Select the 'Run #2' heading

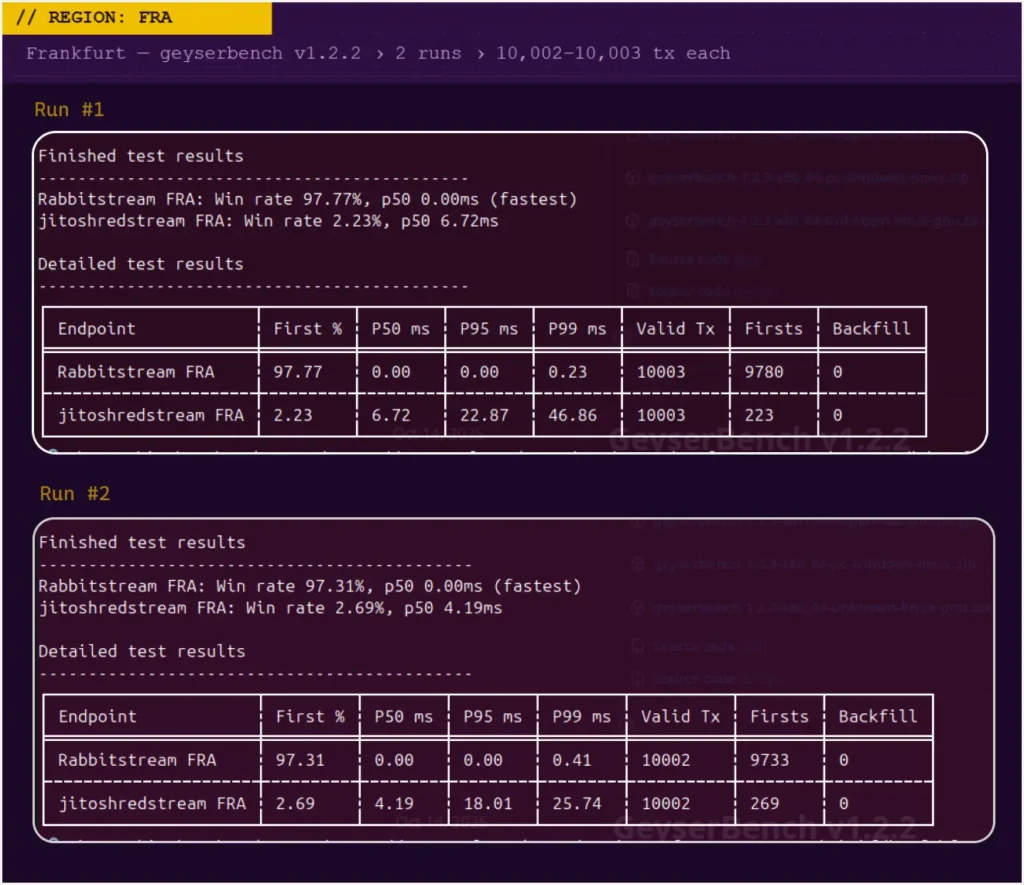(x=74, y=493)
